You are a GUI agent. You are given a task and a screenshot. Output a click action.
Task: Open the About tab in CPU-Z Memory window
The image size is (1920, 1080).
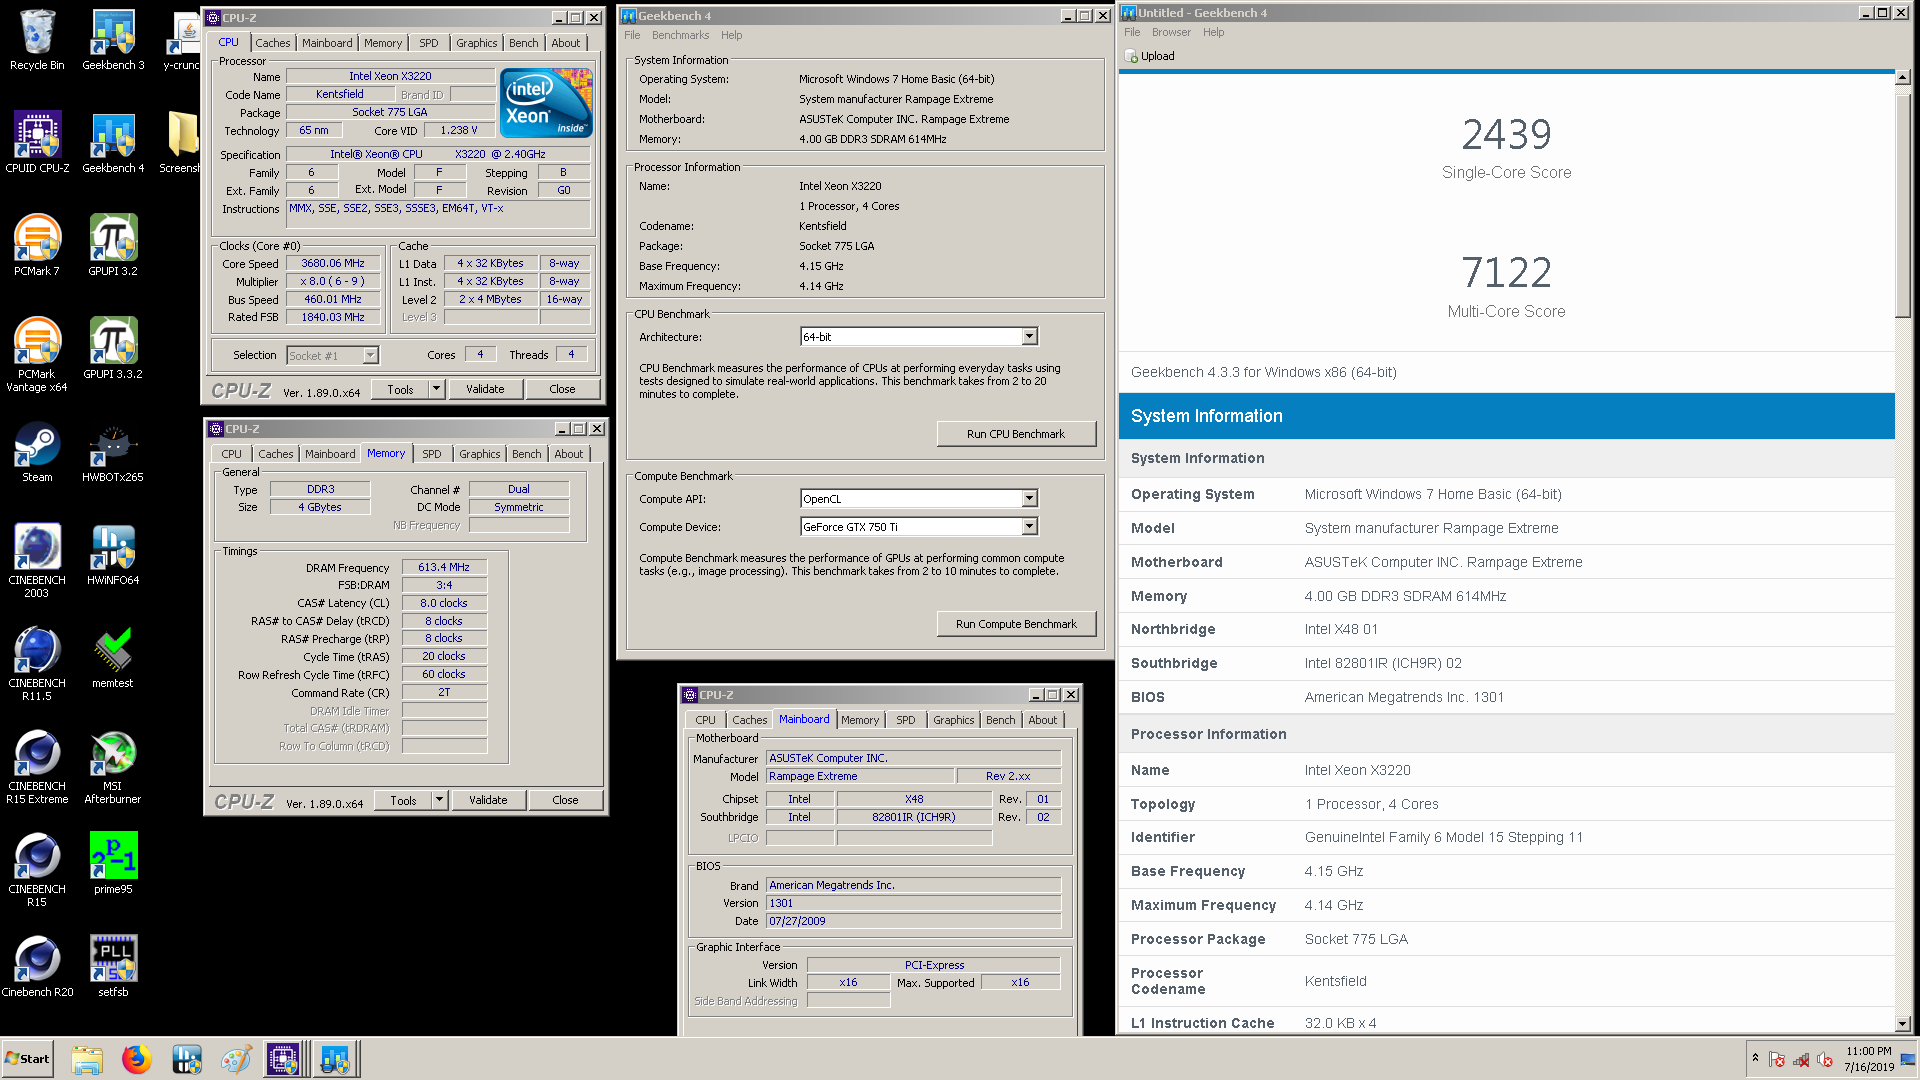click(x=569, y=454)
